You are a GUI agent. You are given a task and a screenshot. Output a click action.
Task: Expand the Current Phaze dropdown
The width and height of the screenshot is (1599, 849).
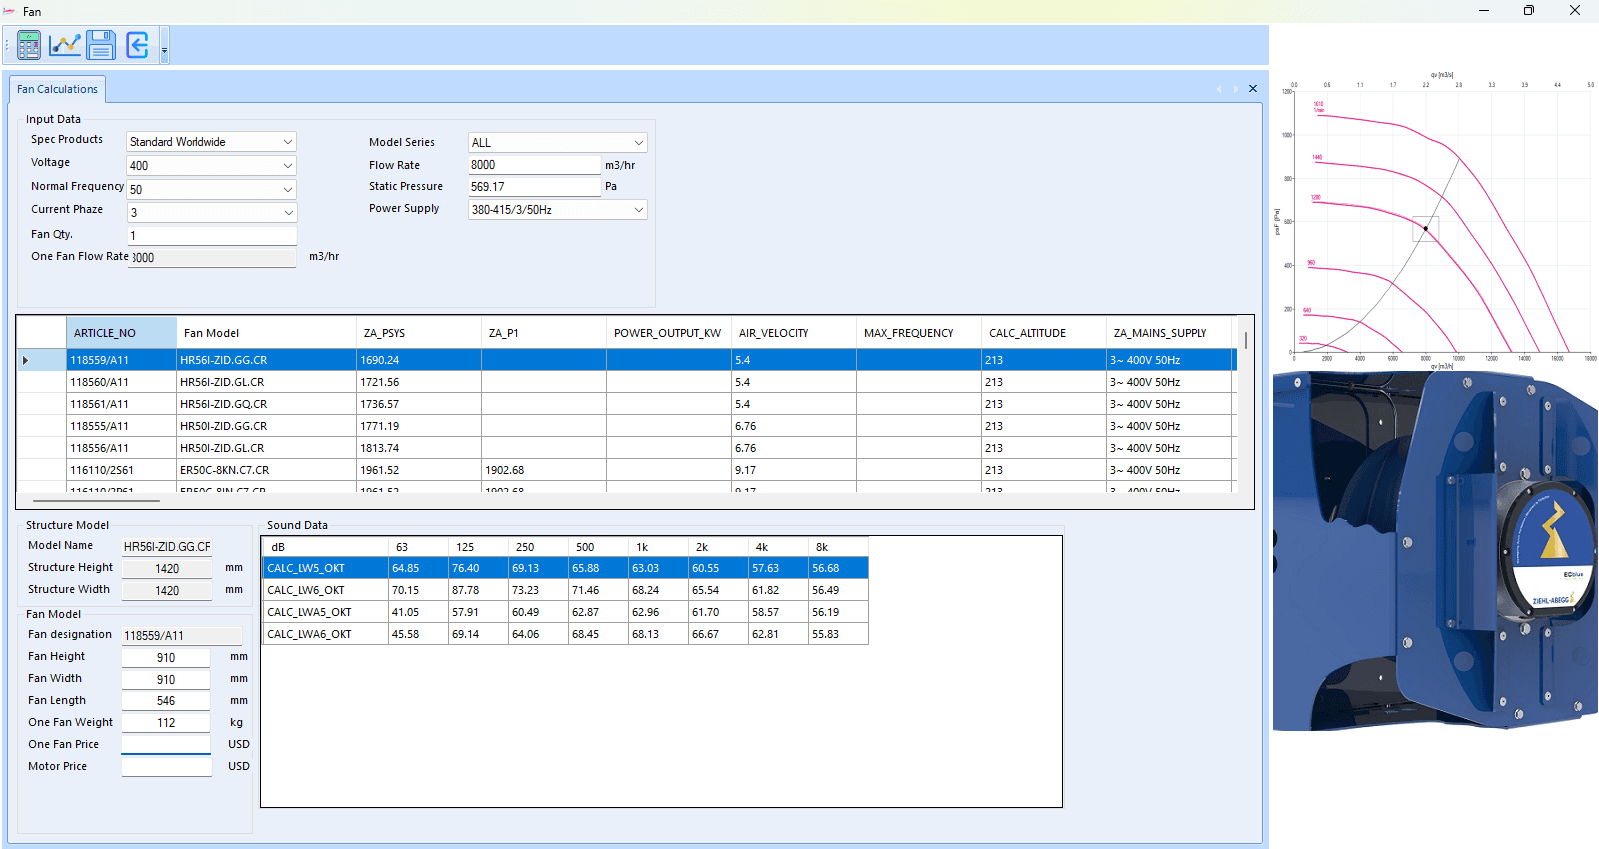tap(288, 213)
